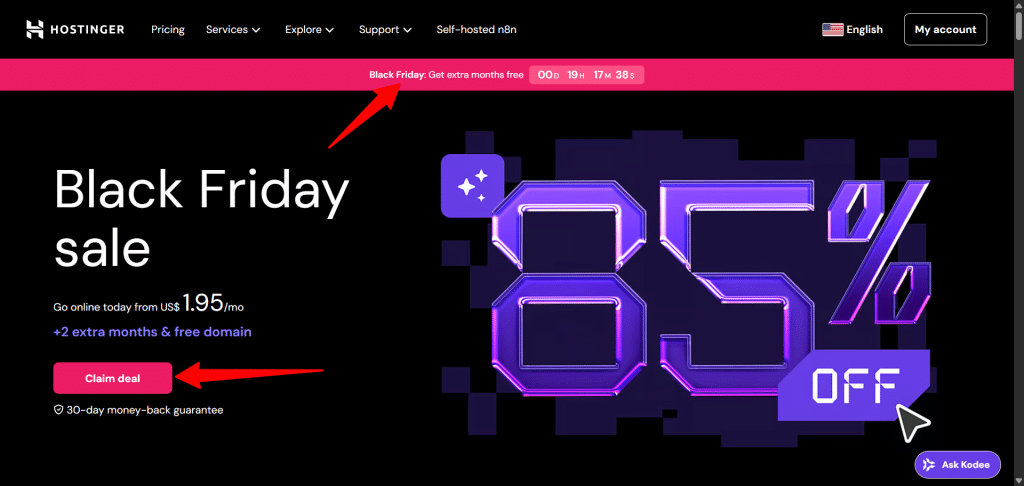Screen dimensions: 1024x486
Task: Open My account
Action: click(945, 29)
